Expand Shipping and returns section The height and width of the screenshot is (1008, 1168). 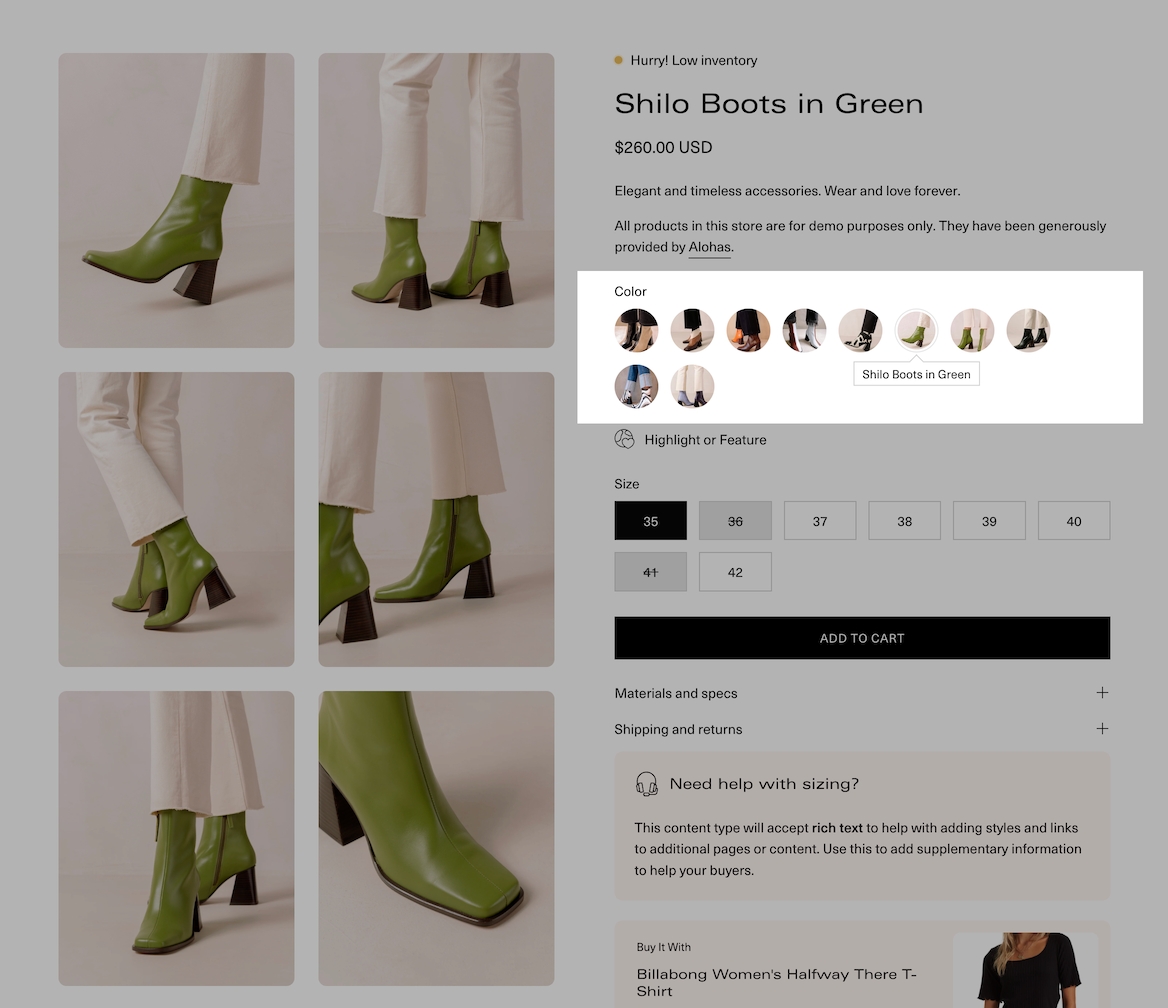click(862, 729)
